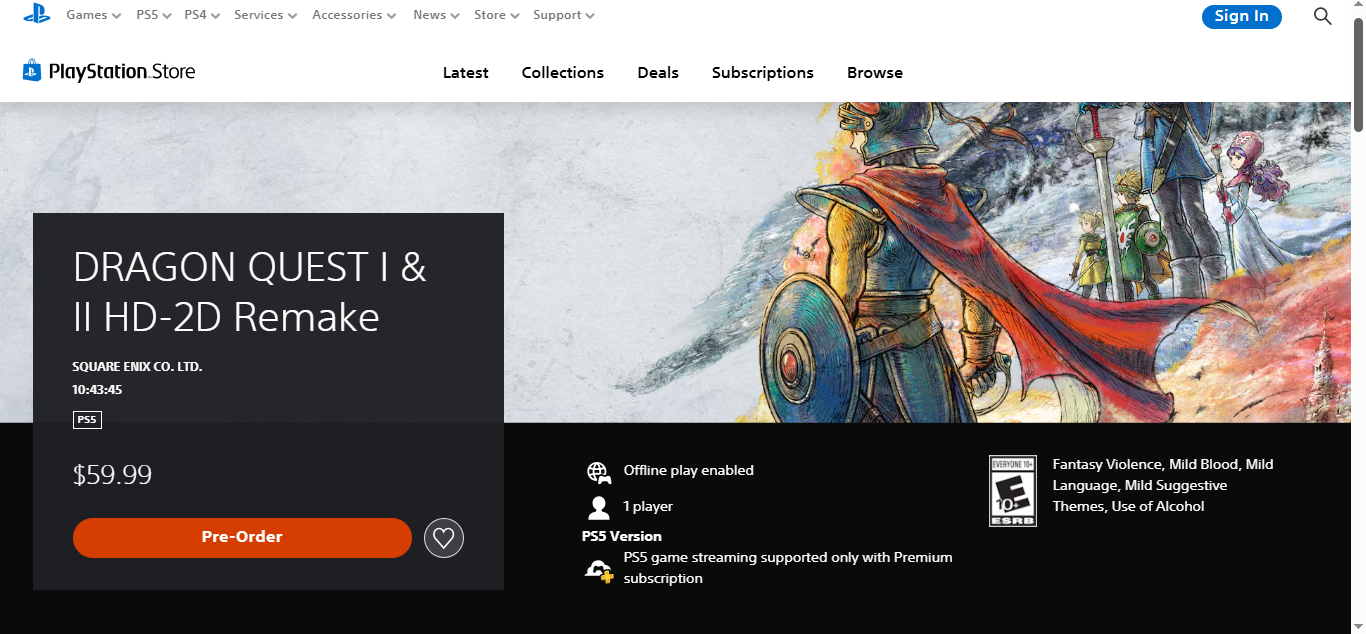Open the Accessories dropdown

[354, 15]
